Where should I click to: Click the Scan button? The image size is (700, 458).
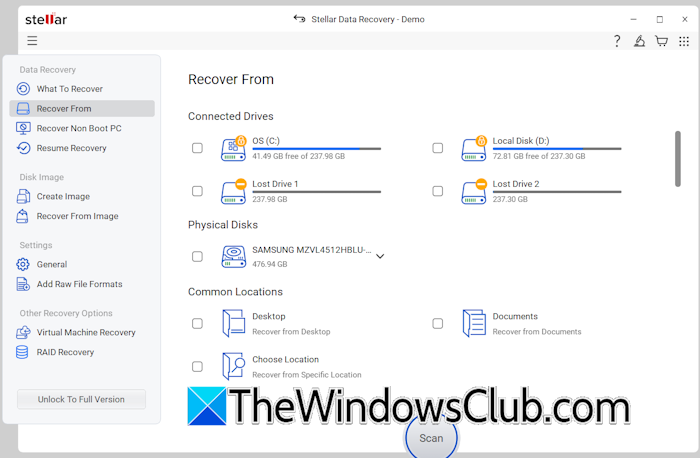point(431,438)
